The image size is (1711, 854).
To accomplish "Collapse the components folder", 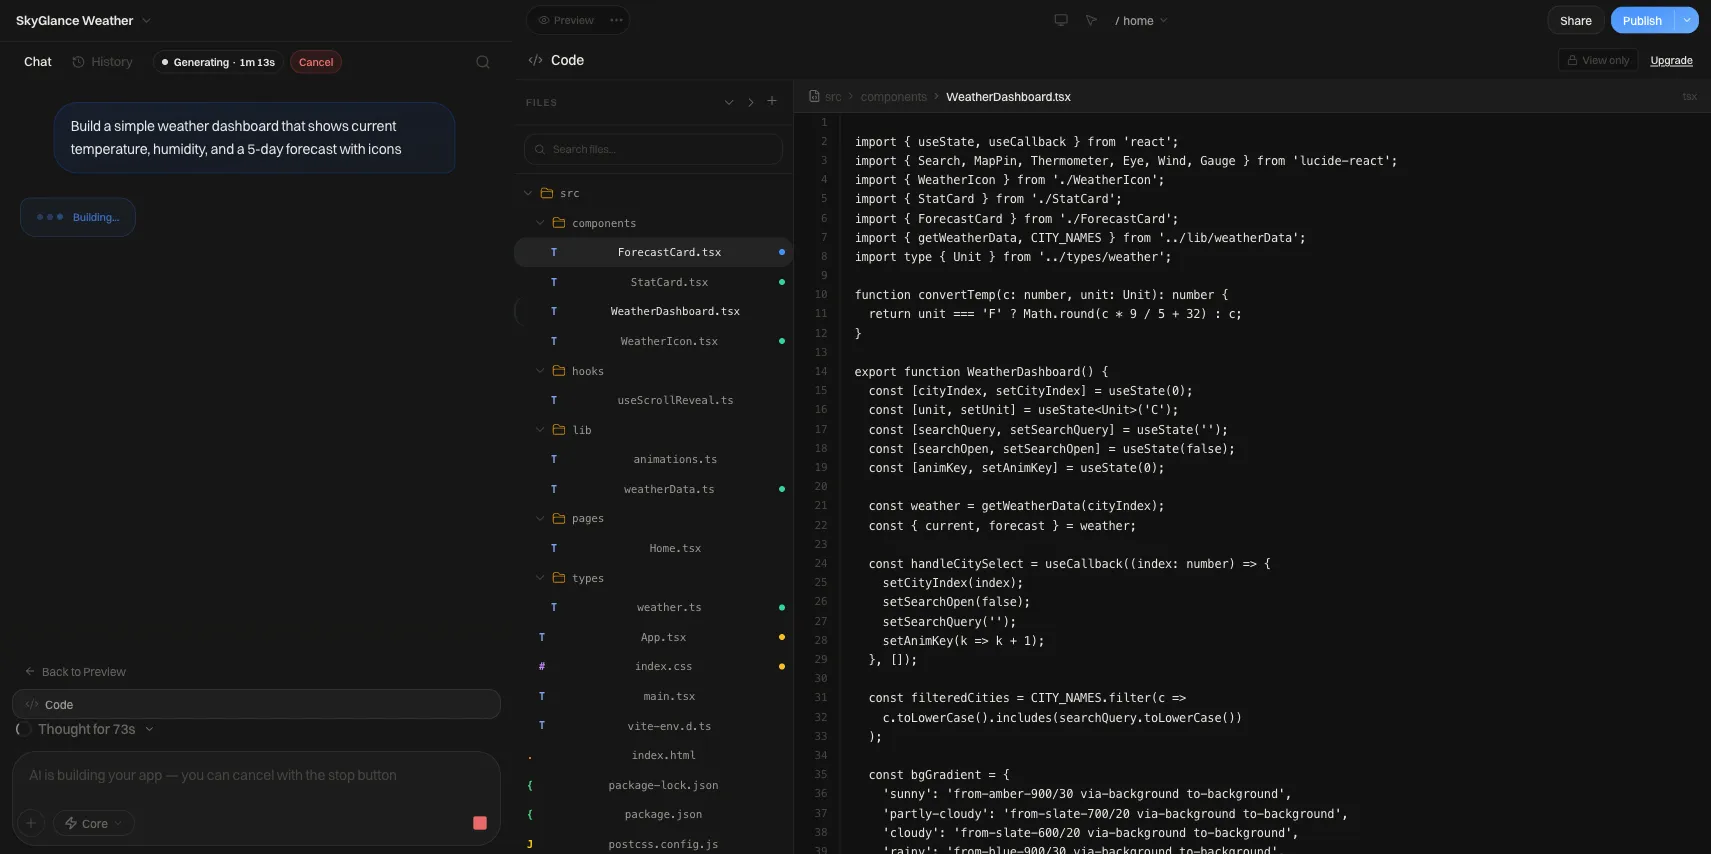I will click(540, 223).
